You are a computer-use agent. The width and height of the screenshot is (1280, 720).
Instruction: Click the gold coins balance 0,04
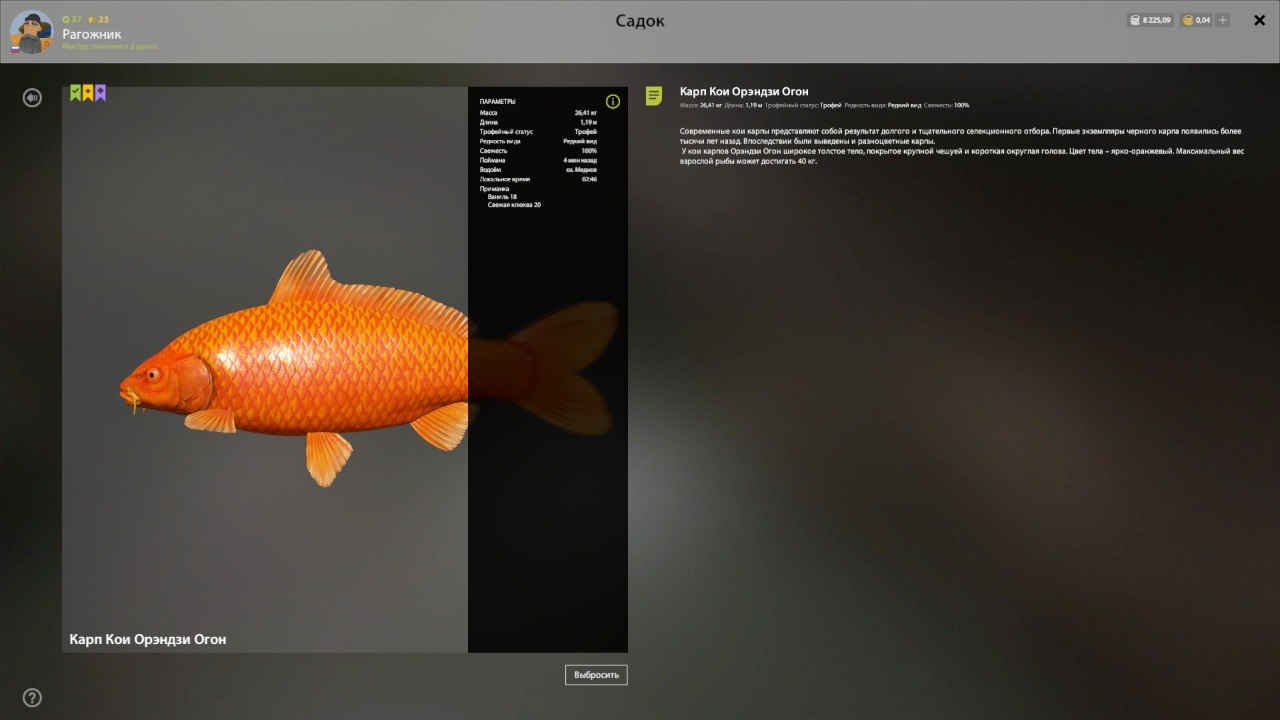point(1196,20)
